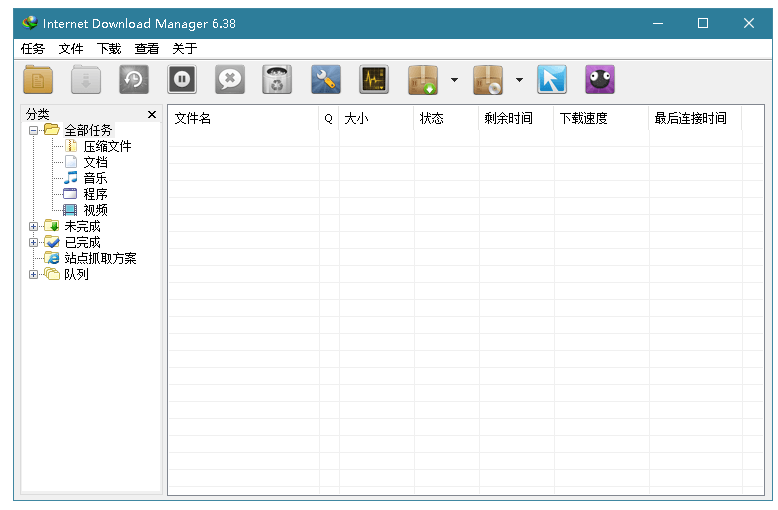The width and height of the screenshot is (778, 510).
Task: Open dropdown arrow beside the disc box icon
Action: coord(519,80)
